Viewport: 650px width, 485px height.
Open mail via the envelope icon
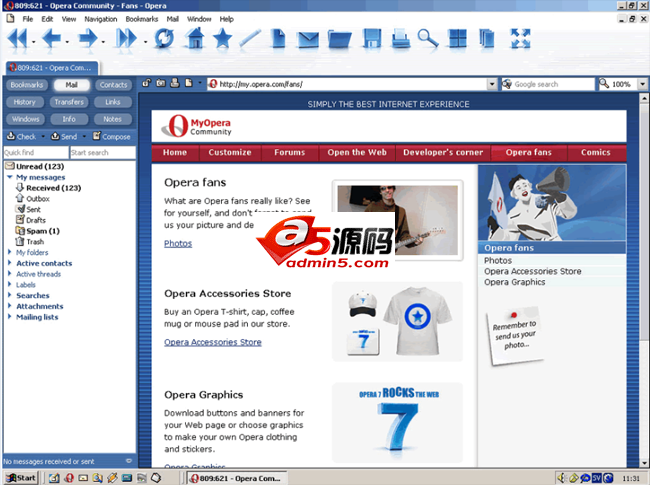click(x=308, y=39)
